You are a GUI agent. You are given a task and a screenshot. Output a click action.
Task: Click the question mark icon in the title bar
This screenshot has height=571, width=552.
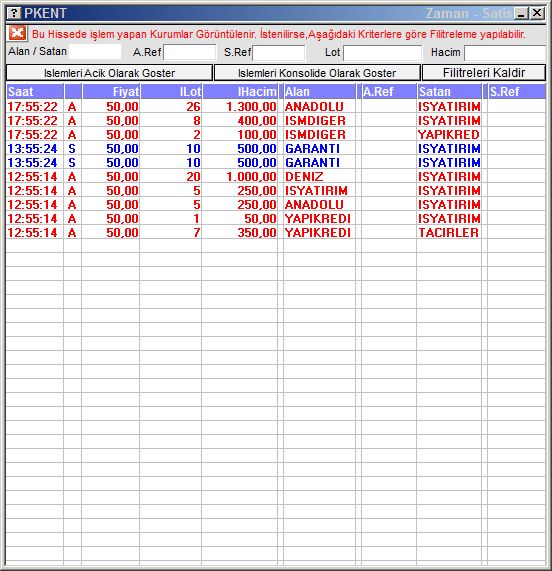[14, 13]
